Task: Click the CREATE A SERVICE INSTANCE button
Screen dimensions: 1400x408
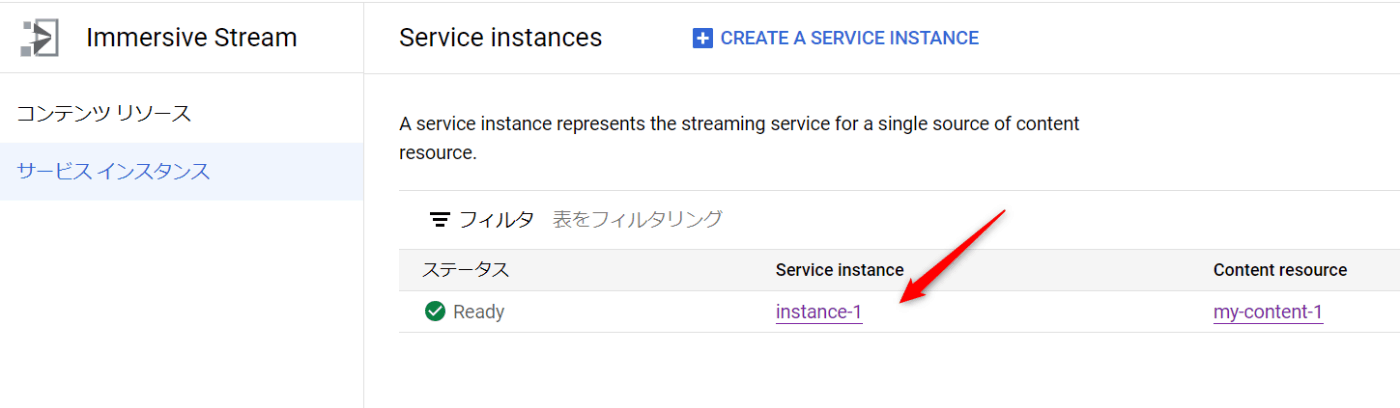Action: (x=835, y=38)
